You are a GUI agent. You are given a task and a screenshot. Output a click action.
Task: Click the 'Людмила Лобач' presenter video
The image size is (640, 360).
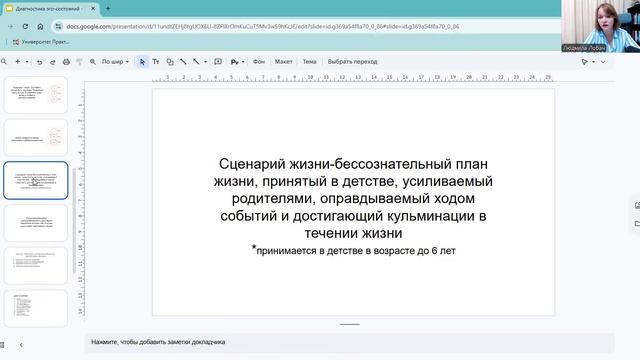pos(600,26)
